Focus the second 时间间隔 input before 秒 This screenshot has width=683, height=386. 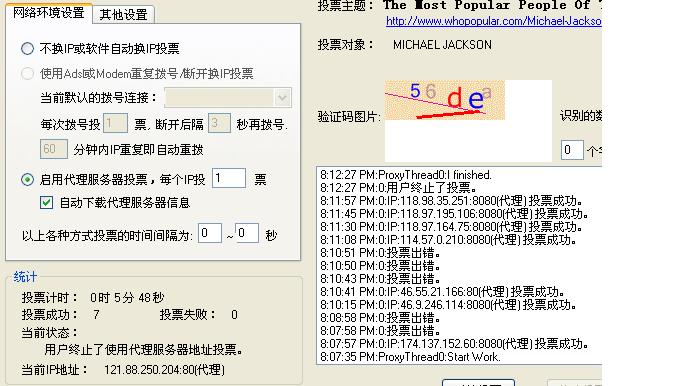click(x=247, y=233)
